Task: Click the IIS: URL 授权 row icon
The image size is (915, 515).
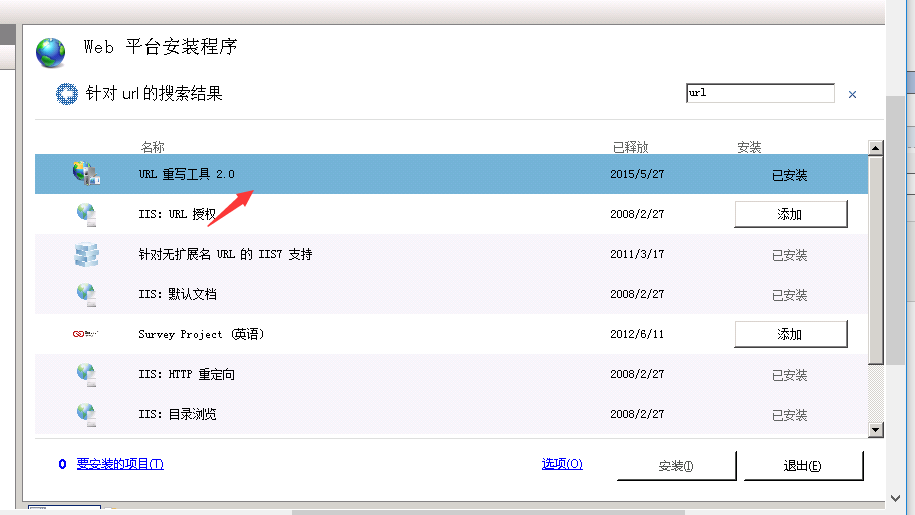Action: tap(86, 215)
